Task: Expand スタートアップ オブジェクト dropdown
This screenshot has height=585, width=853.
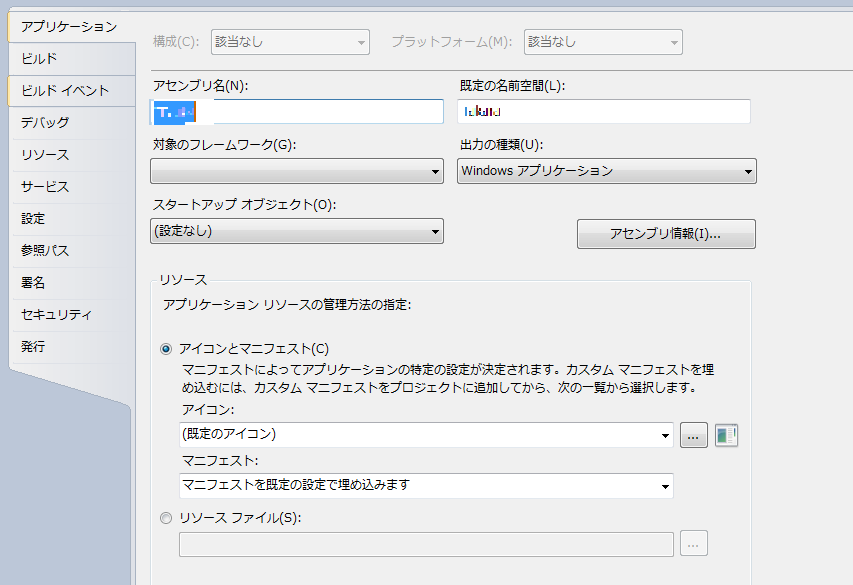Action: (296, 232)
